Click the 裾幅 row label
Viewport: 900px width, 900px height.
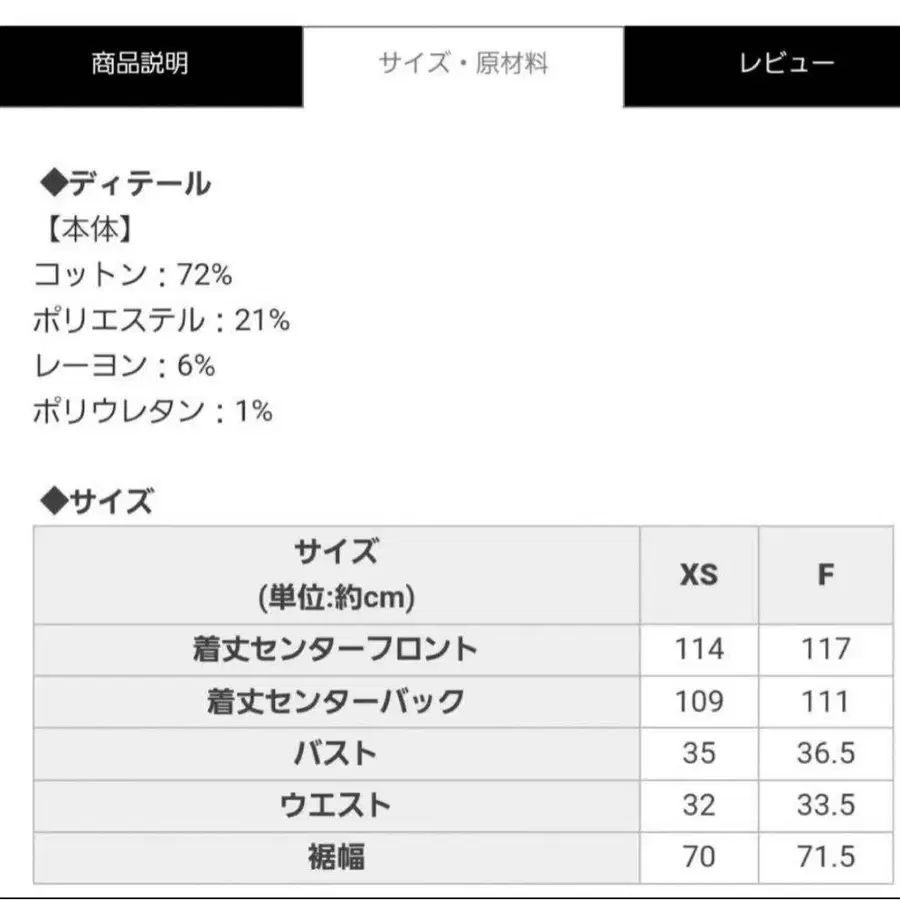pyautogui.click(x=336, y=858)
